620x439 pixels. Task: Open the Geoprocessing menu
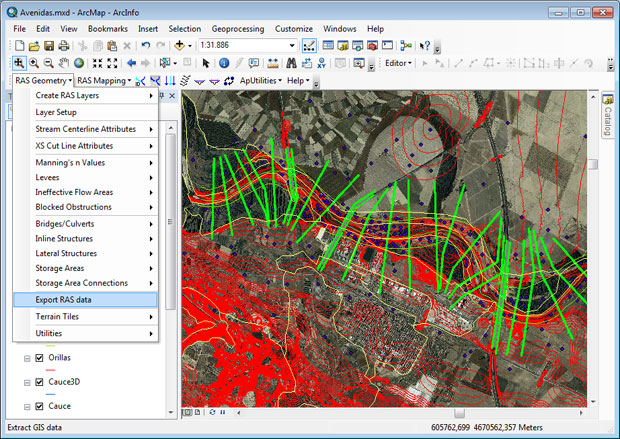click(x=238, y=29)
